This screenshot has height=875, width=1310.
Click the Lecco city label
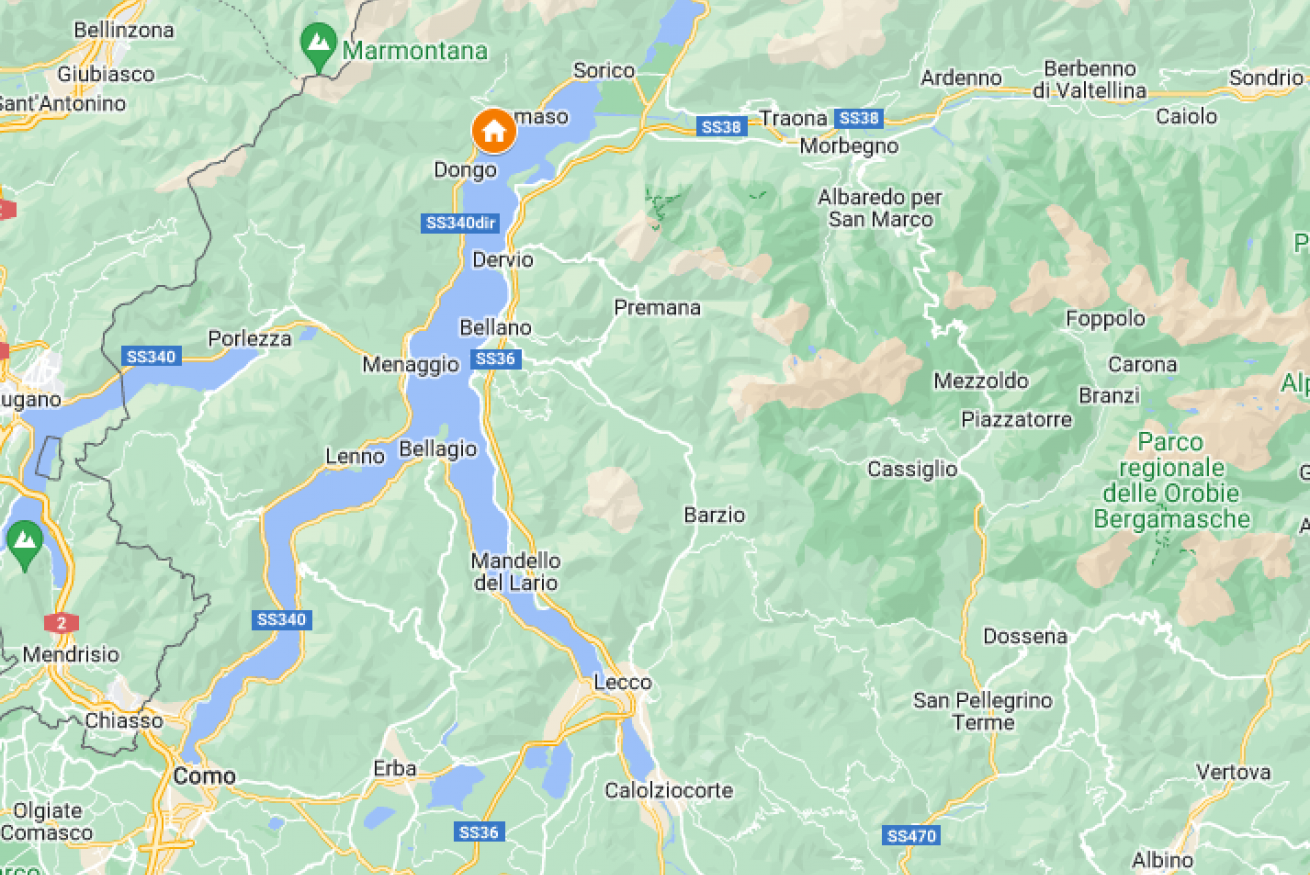(622, 683)
